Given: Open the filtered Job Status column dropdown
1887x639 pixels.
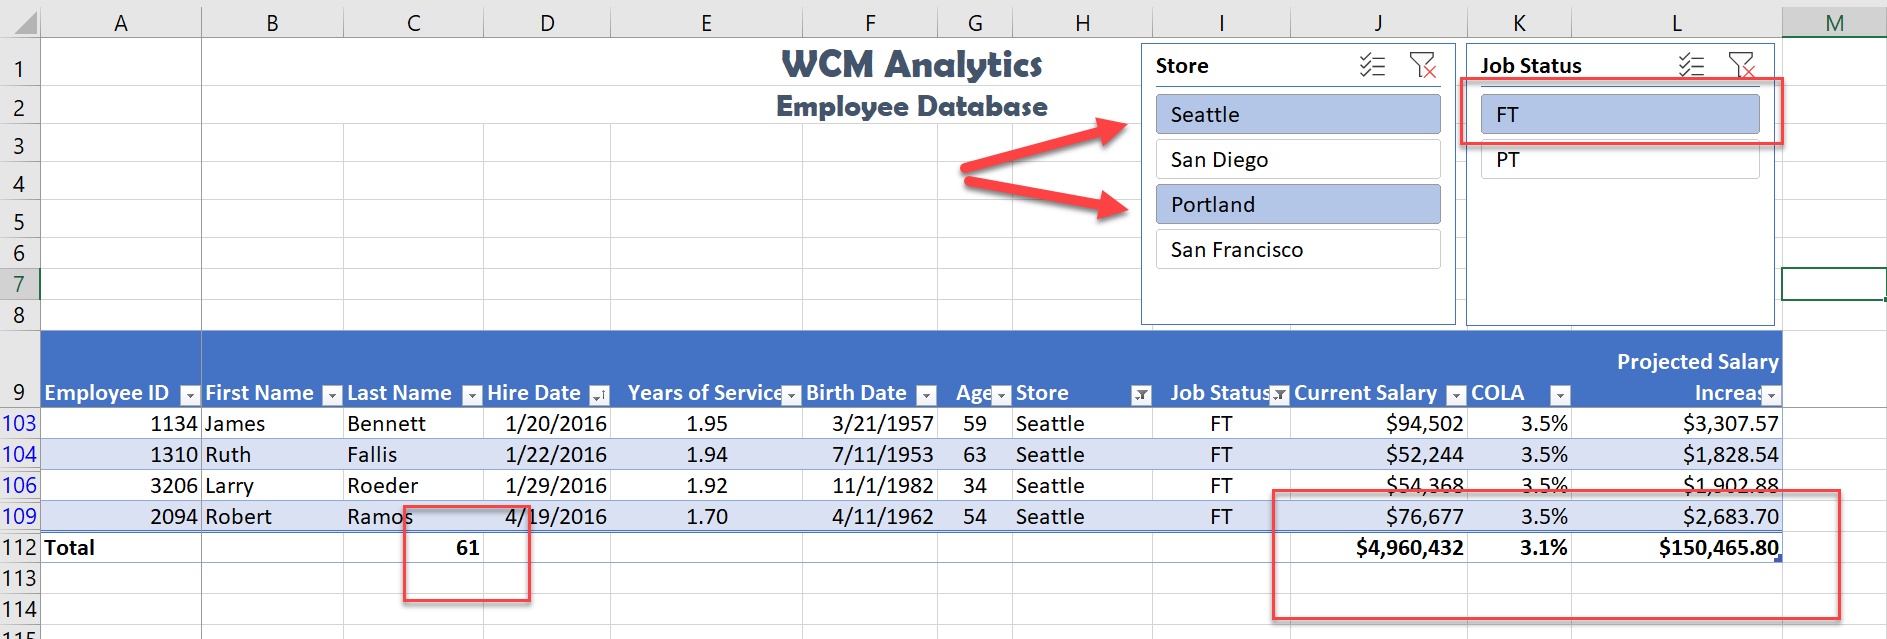Looking at the screenshot, I should click(x=1279, y=395).
